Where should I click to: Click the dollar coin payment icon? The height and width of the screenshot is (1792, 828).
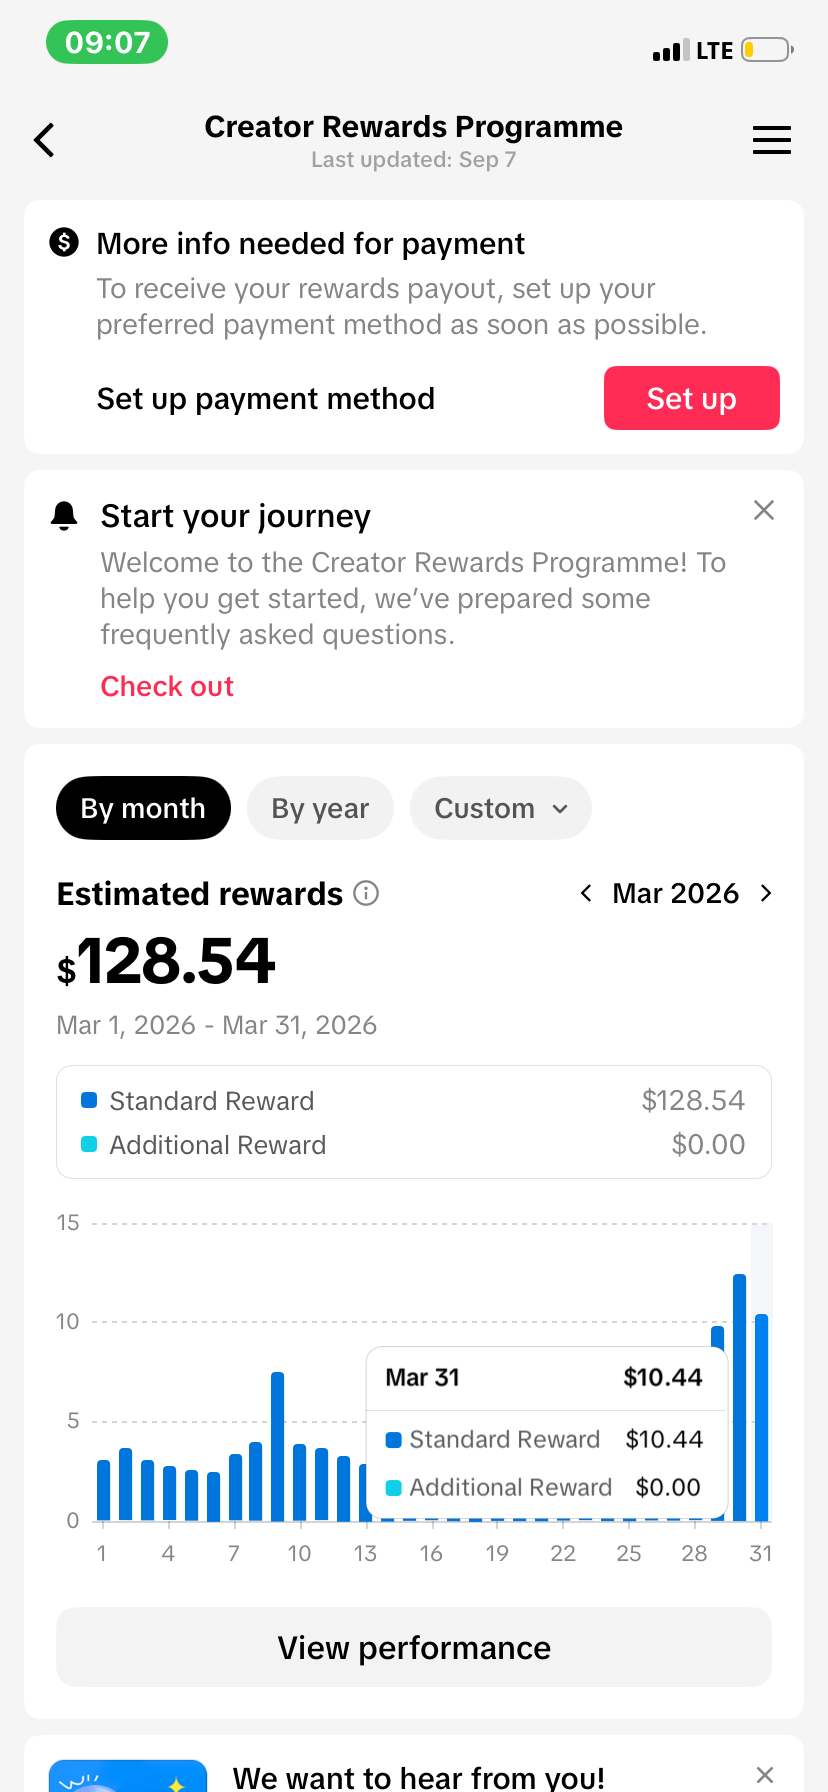pos(64,242)
